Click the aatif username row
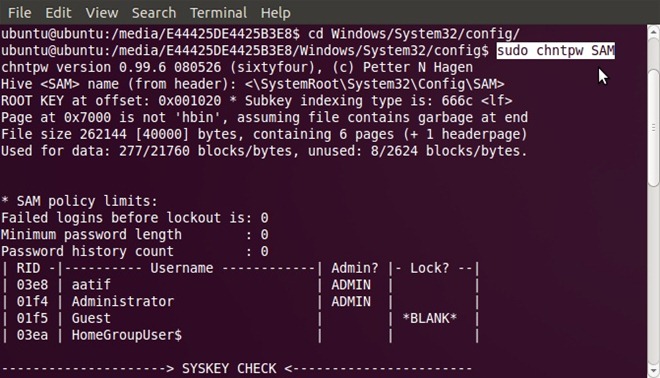Image resolution: width=660 pixels, height=378 pixels. click(x=240, y=285)
